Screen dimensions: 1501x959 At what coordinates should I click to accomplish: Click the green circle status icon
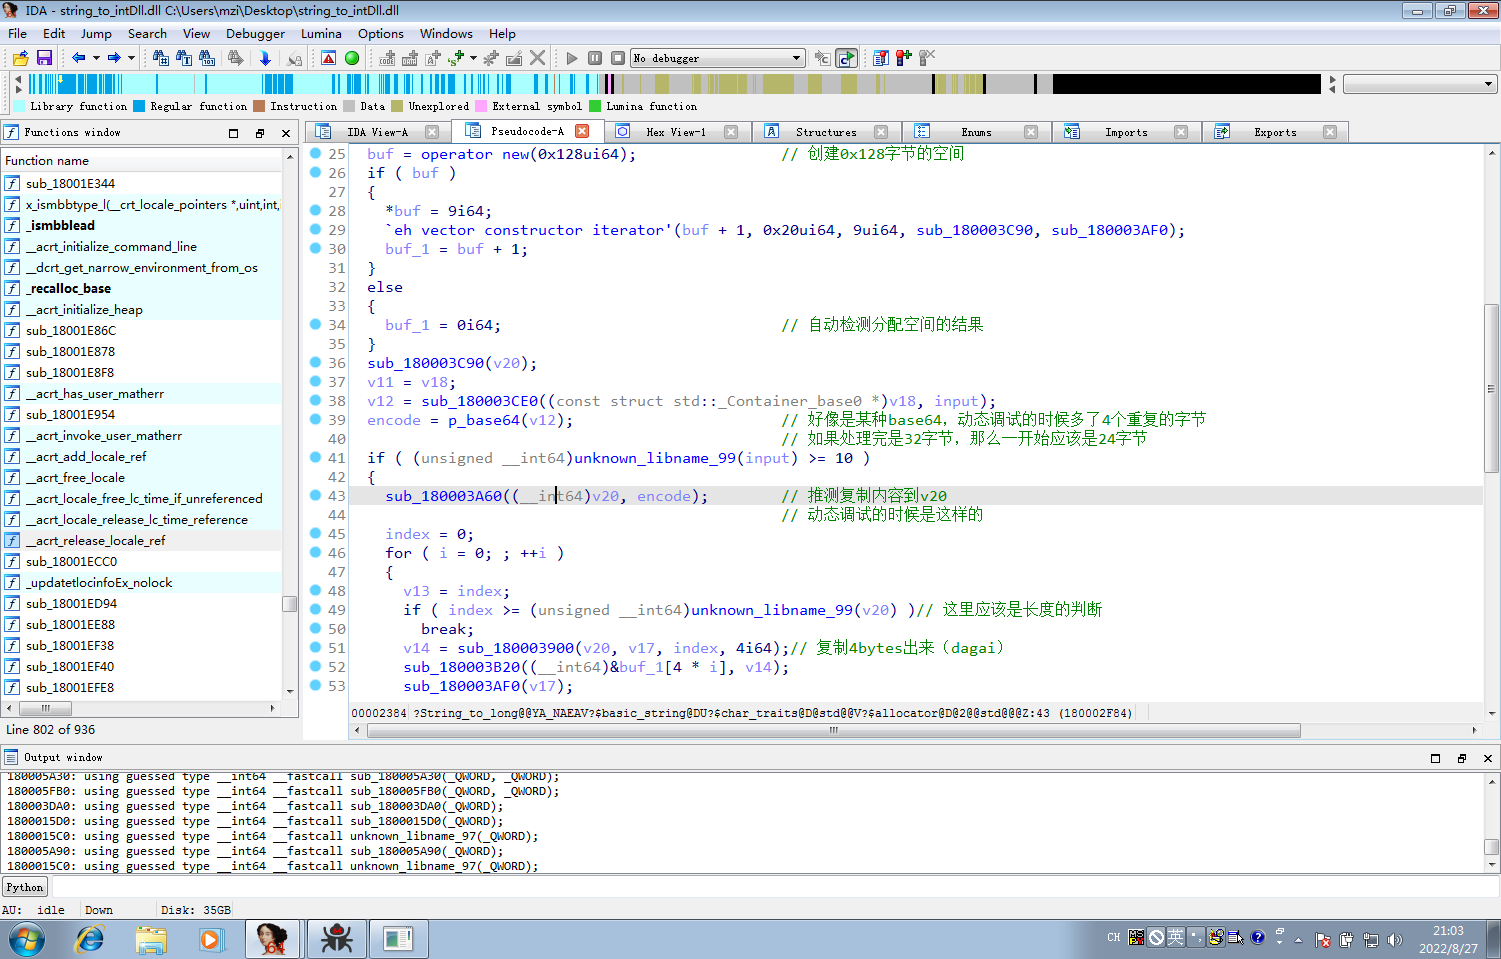(352, 58)
